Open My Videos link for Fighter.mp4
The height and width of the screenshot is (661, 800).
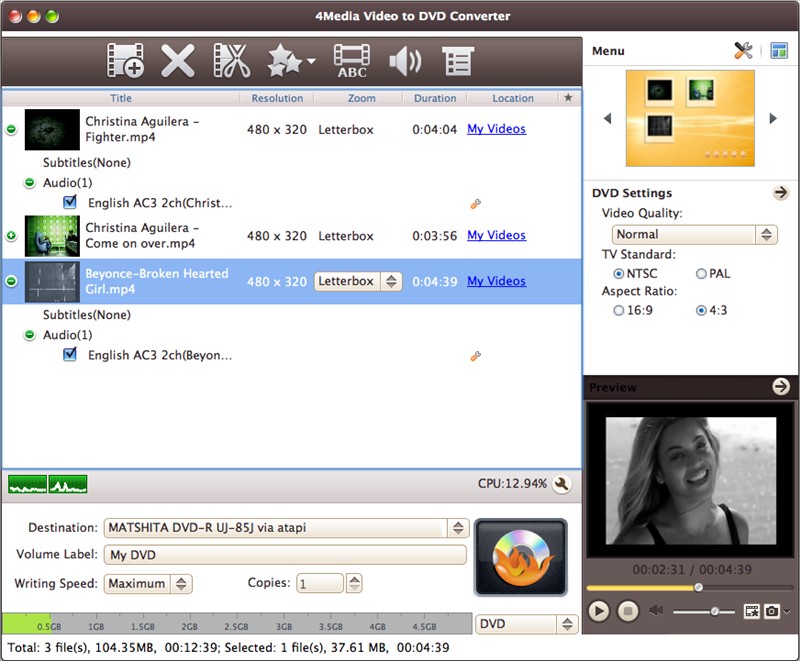point(496,129)
